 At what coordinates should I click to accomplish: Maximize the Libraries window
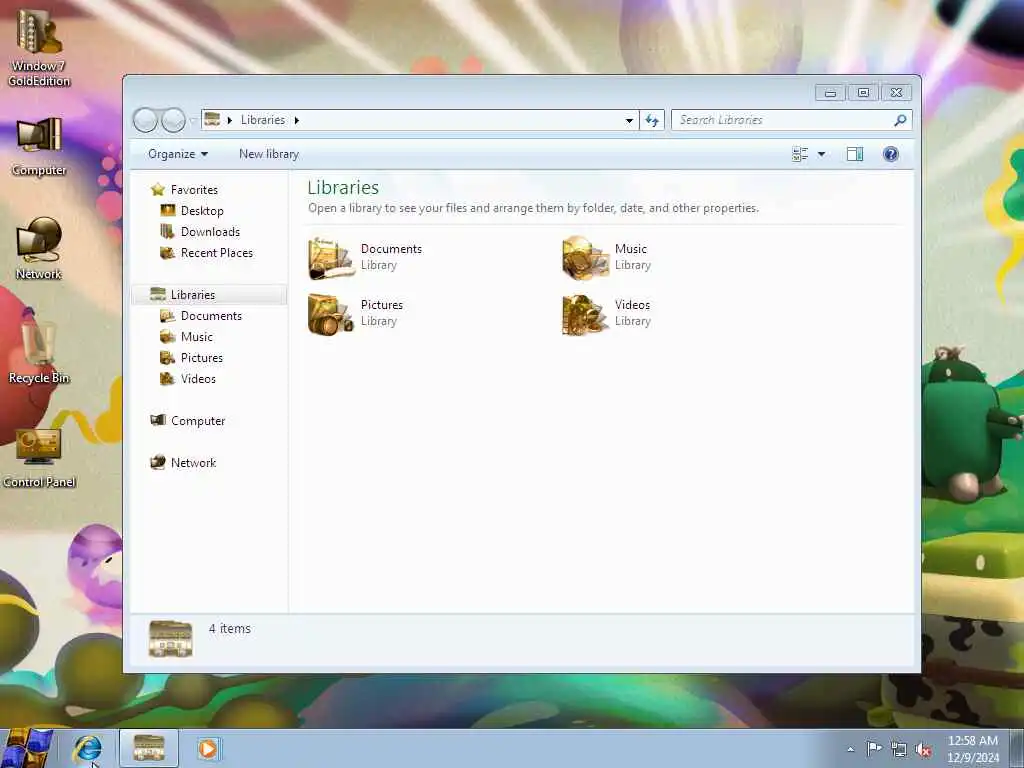863,93
